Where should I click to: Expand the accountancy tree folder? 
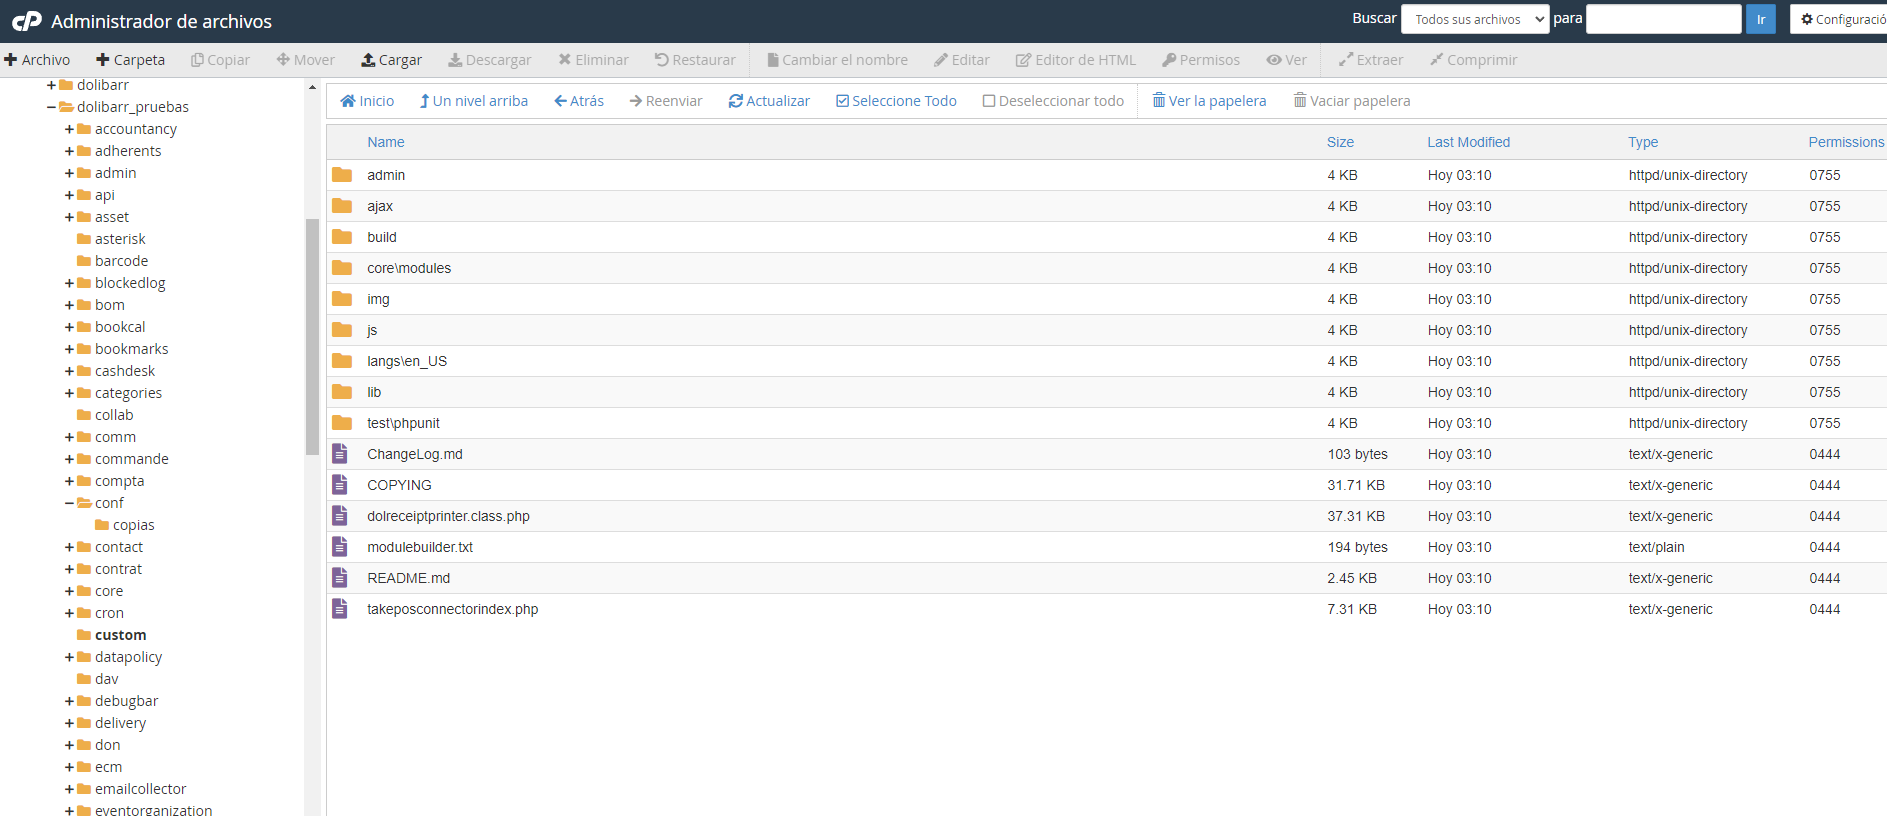(69, 129)
